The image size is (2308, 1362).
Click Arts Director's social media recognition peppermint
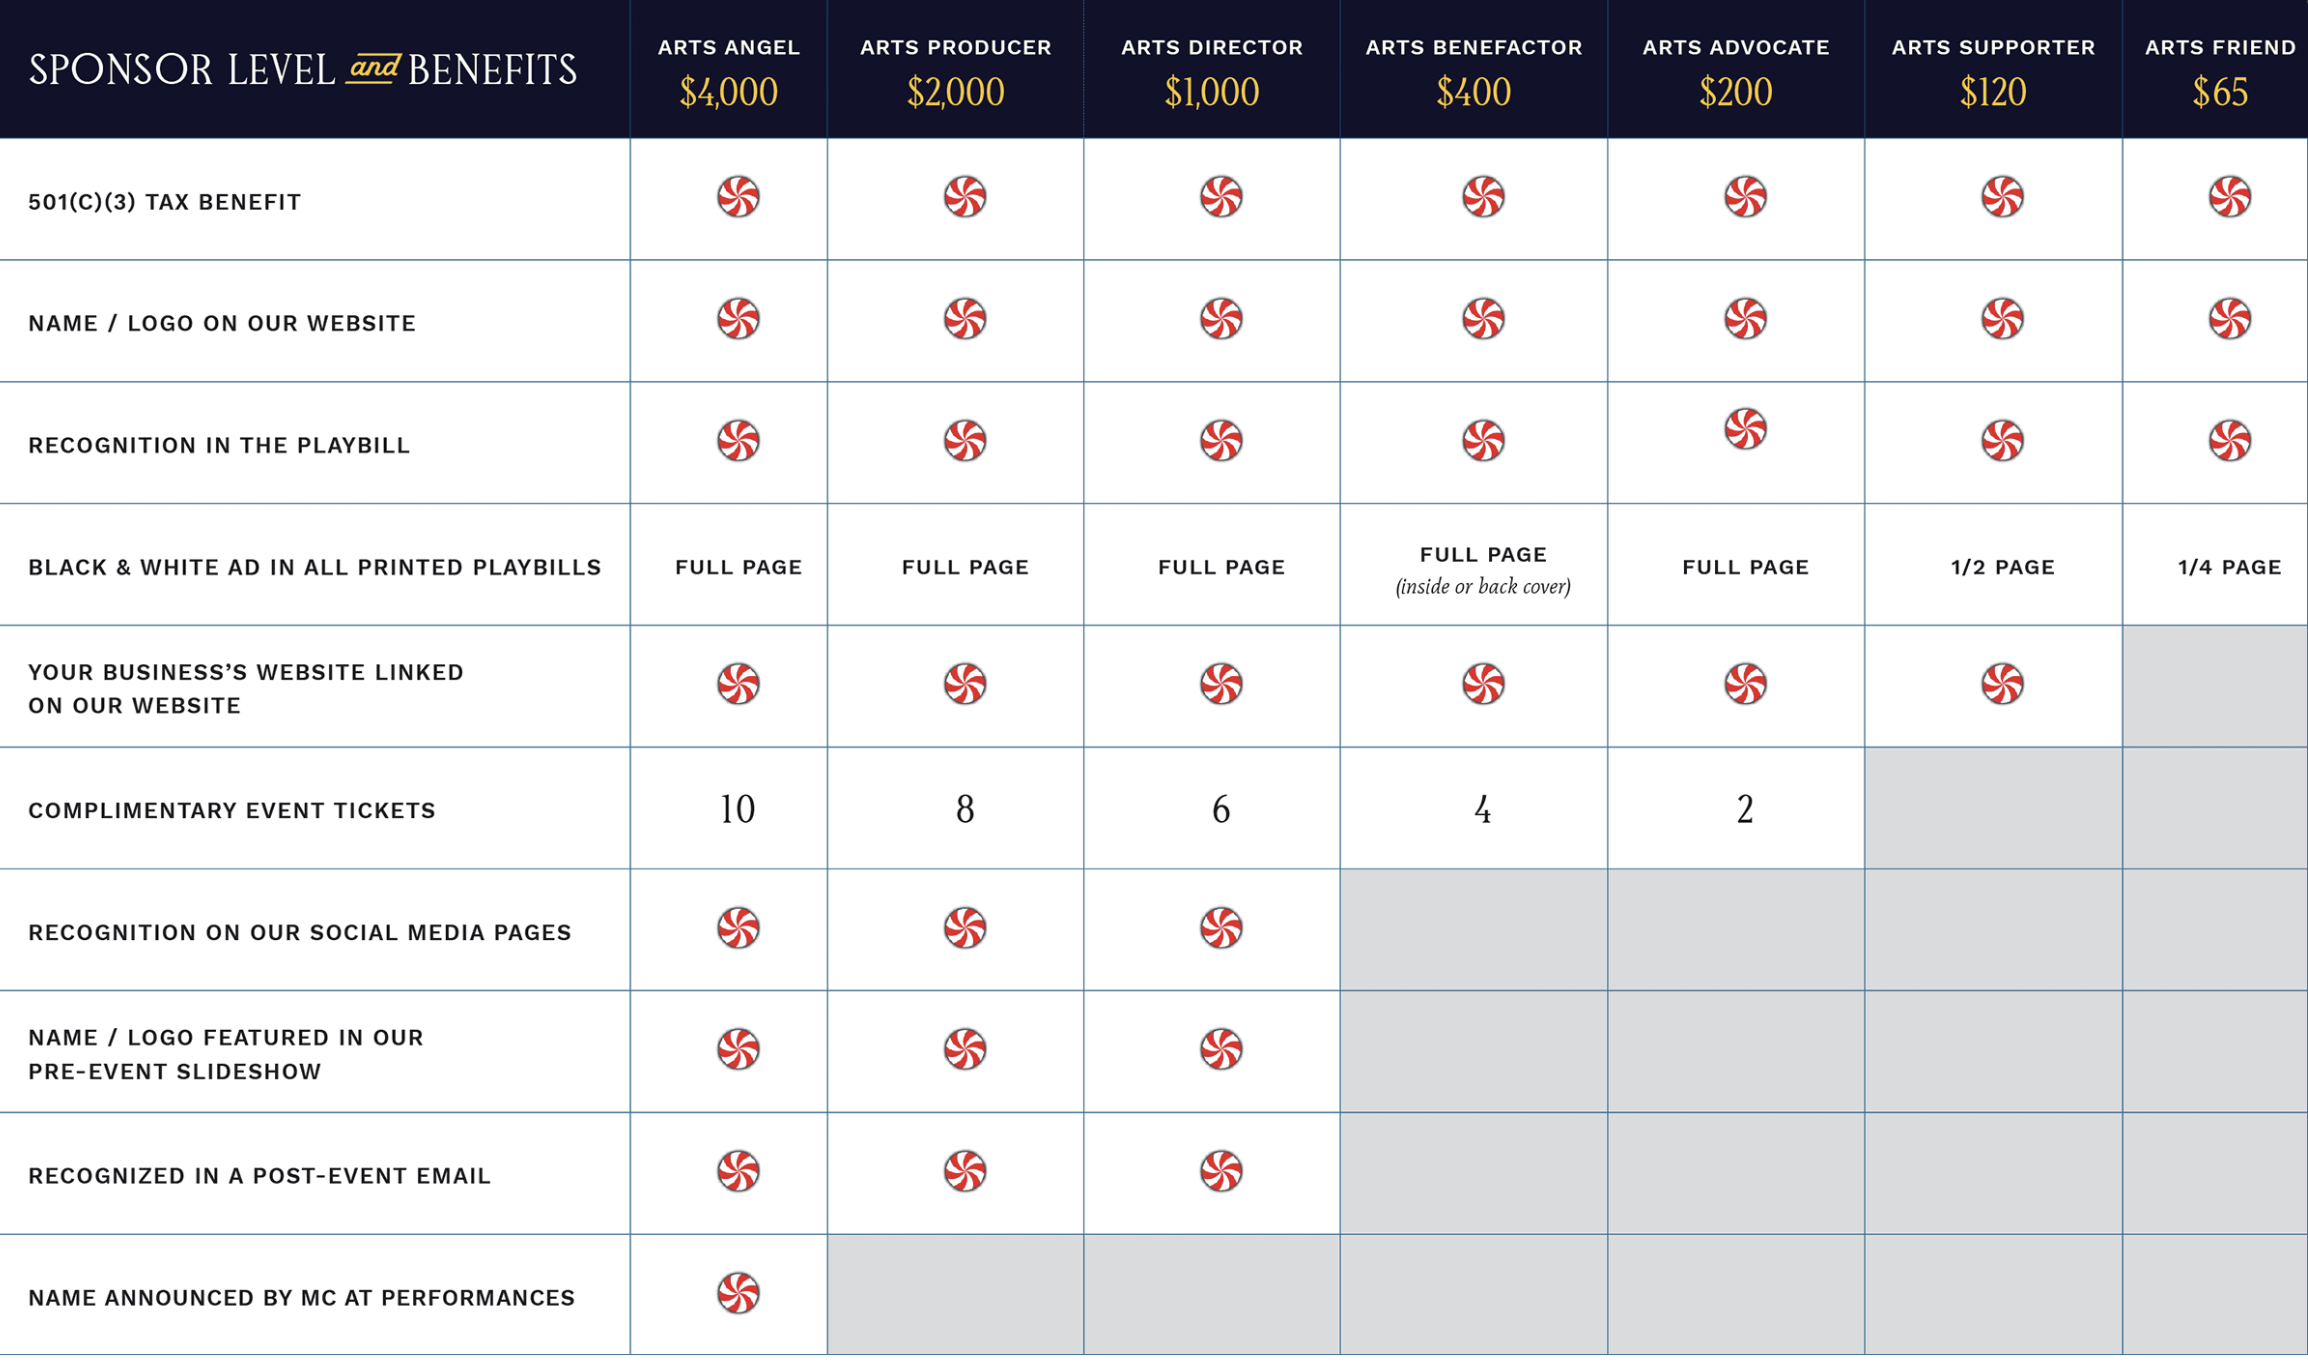tap(1221, 929)
